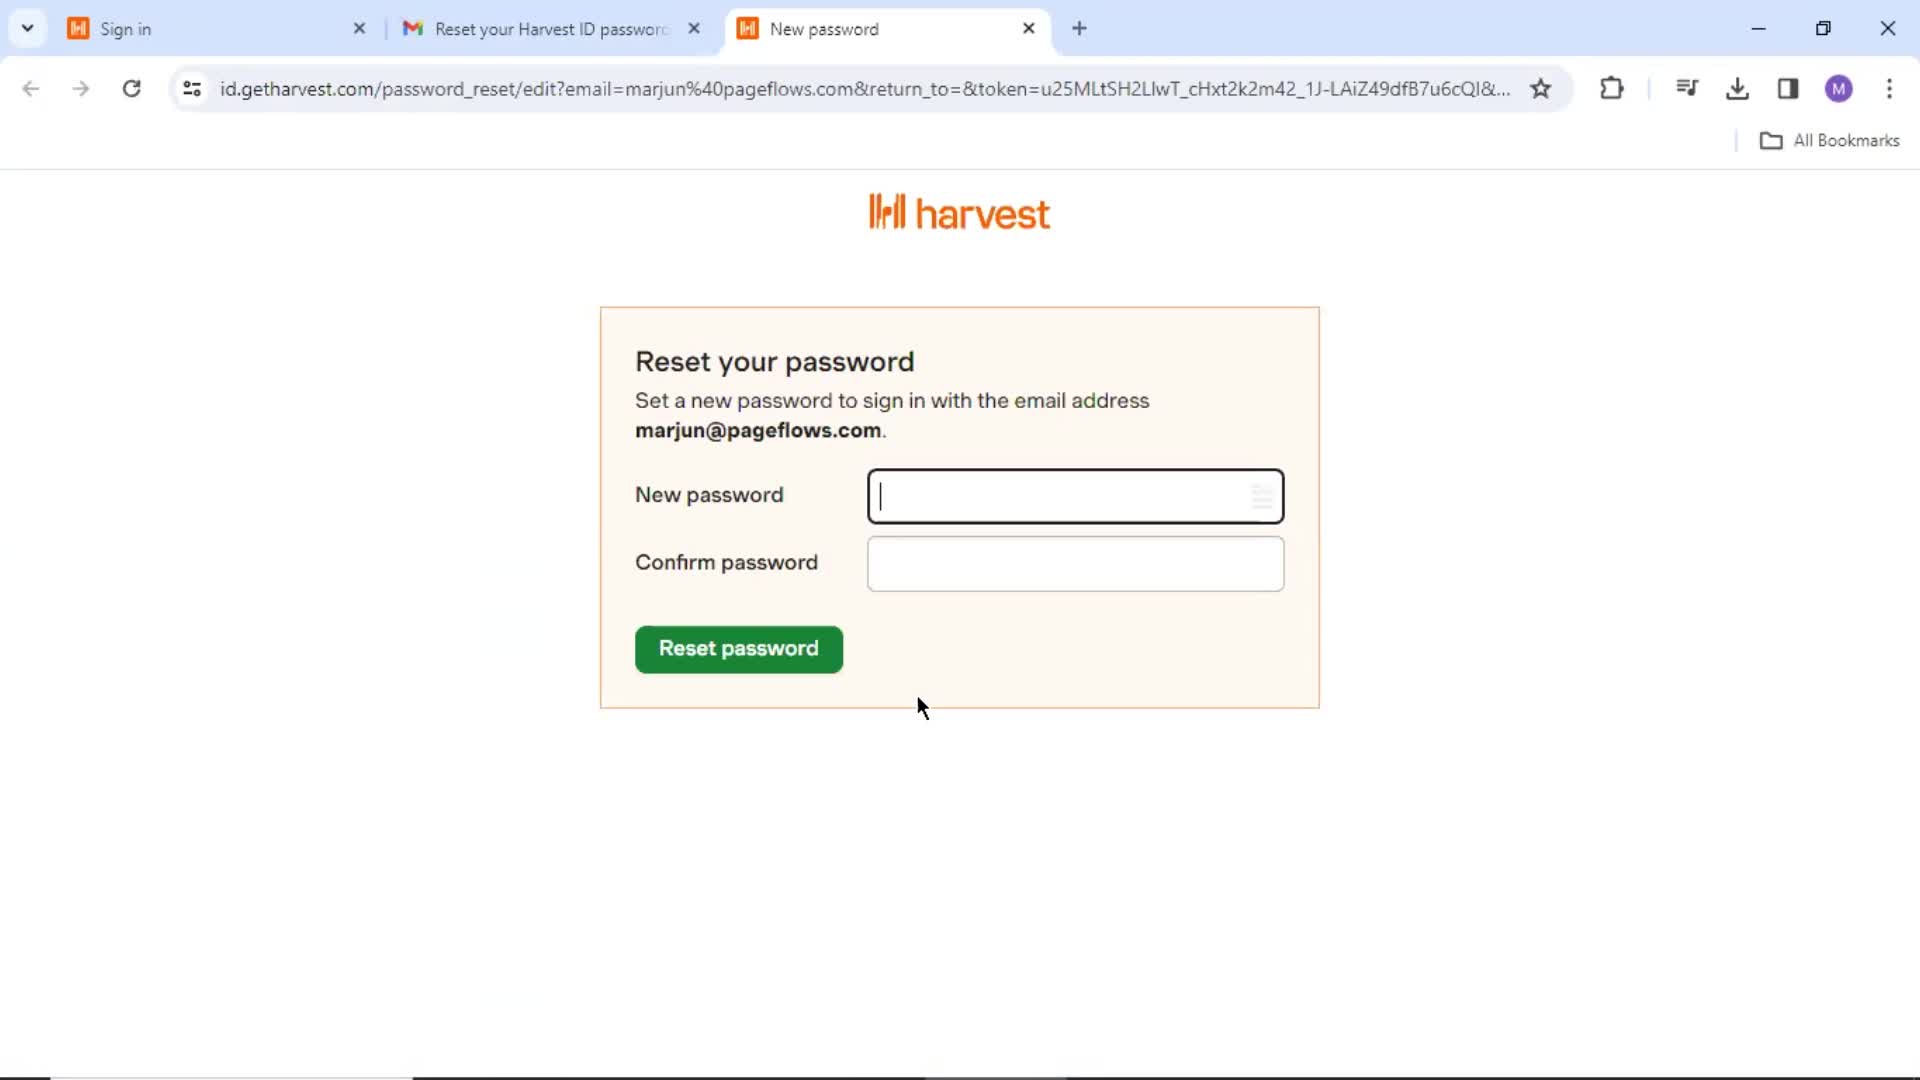The width and height of the screenshot is (1920, 1080).
Task: Click the reload page icon
Action: point(131,88)
